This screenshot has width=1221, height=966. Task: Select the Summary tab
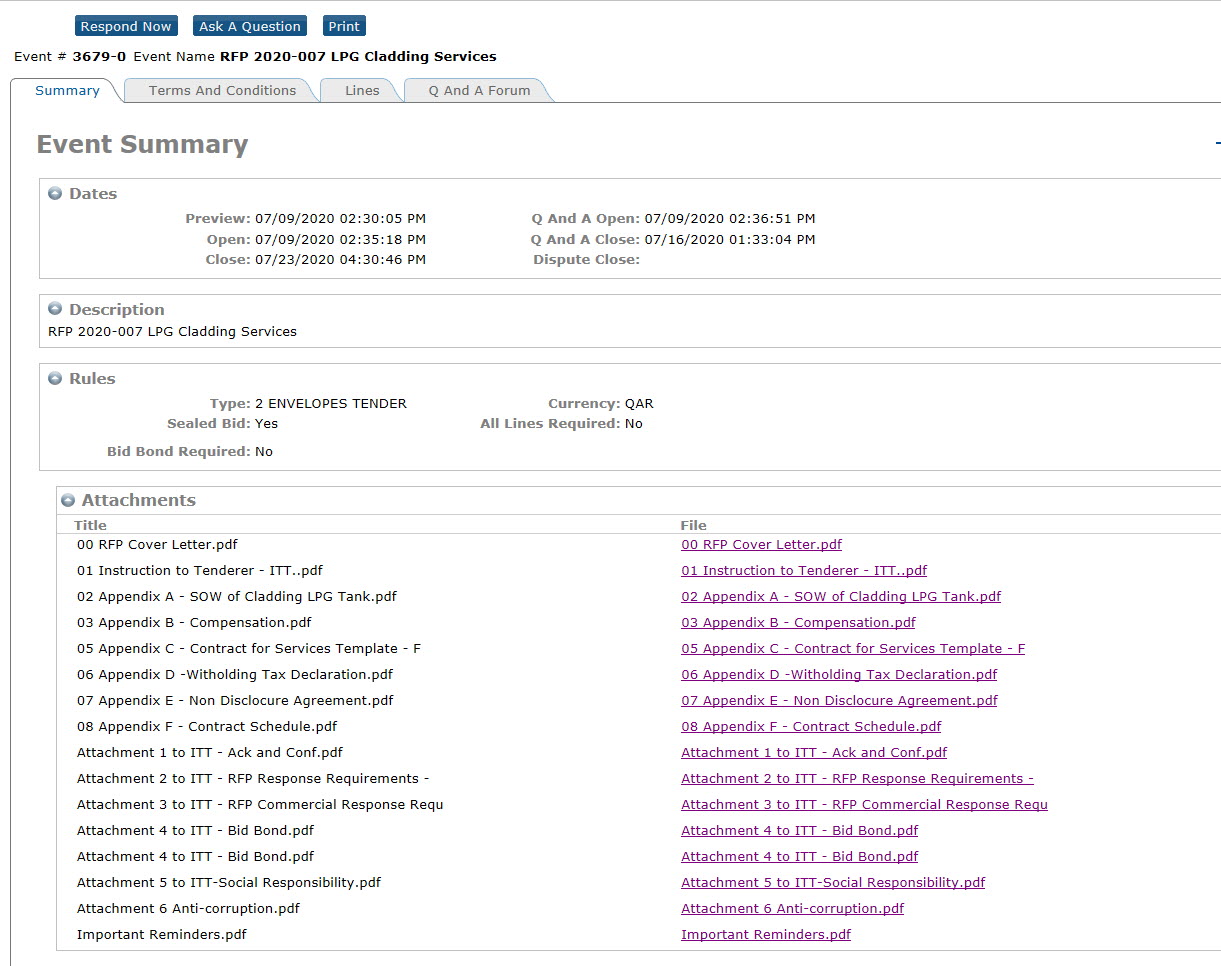coord(67,90)
